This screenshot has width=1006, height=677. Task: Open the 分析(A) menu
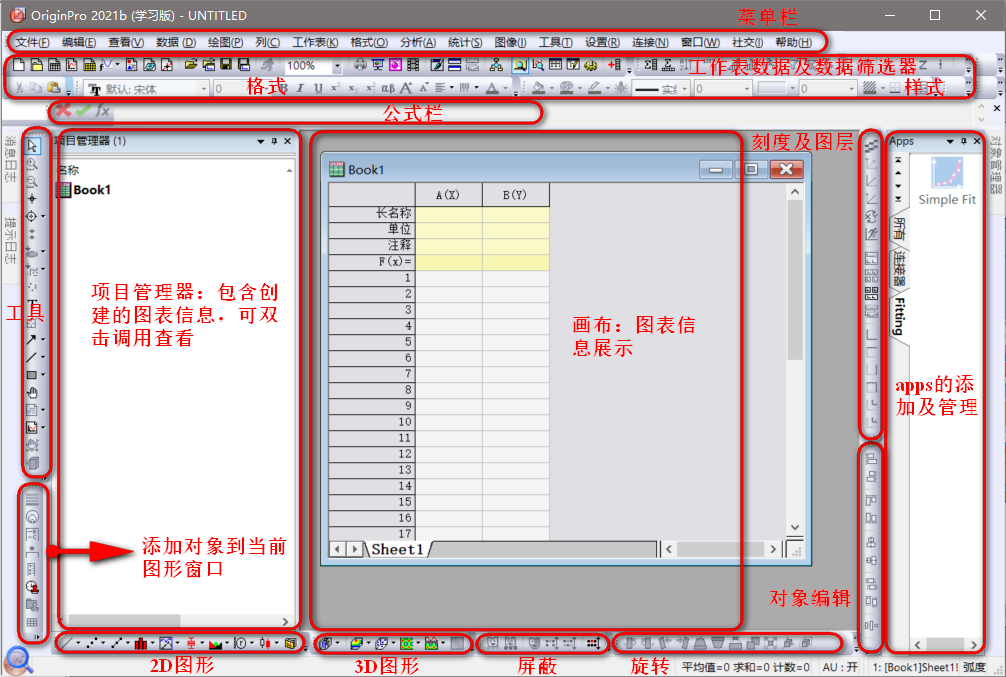point(418,42)
